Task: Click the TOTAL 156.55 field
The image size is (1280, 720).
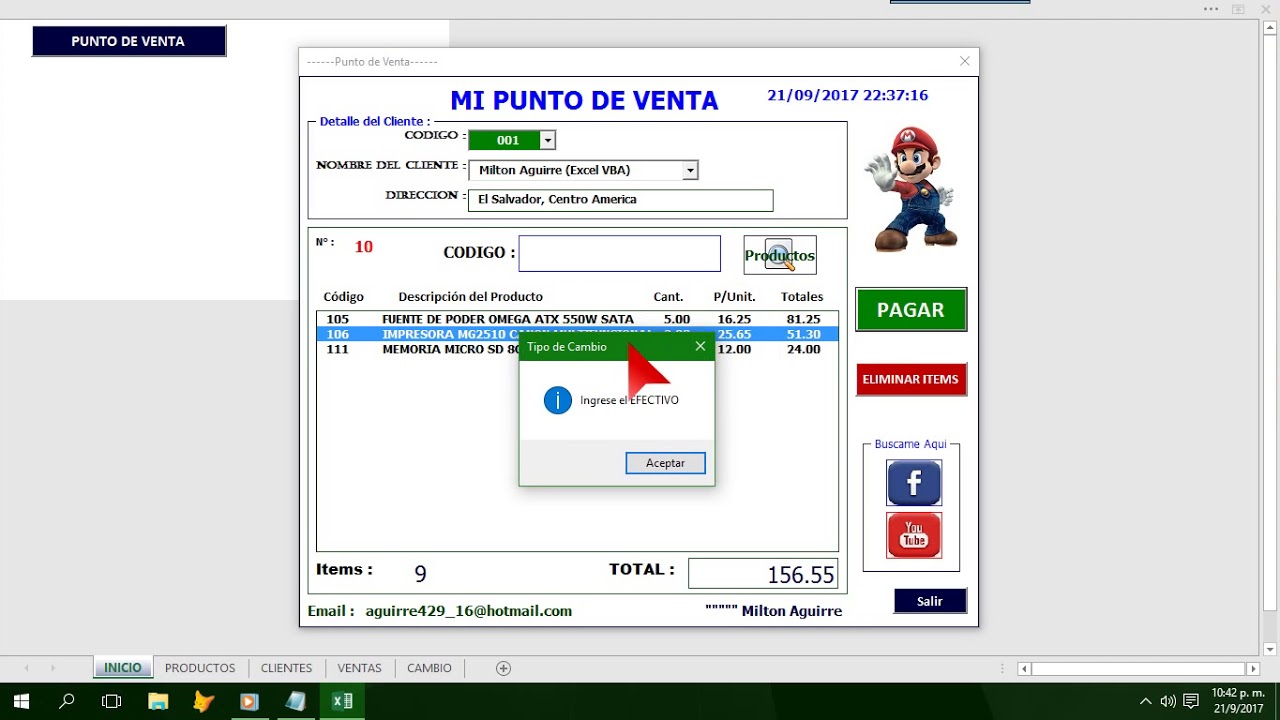Action: 763,575
